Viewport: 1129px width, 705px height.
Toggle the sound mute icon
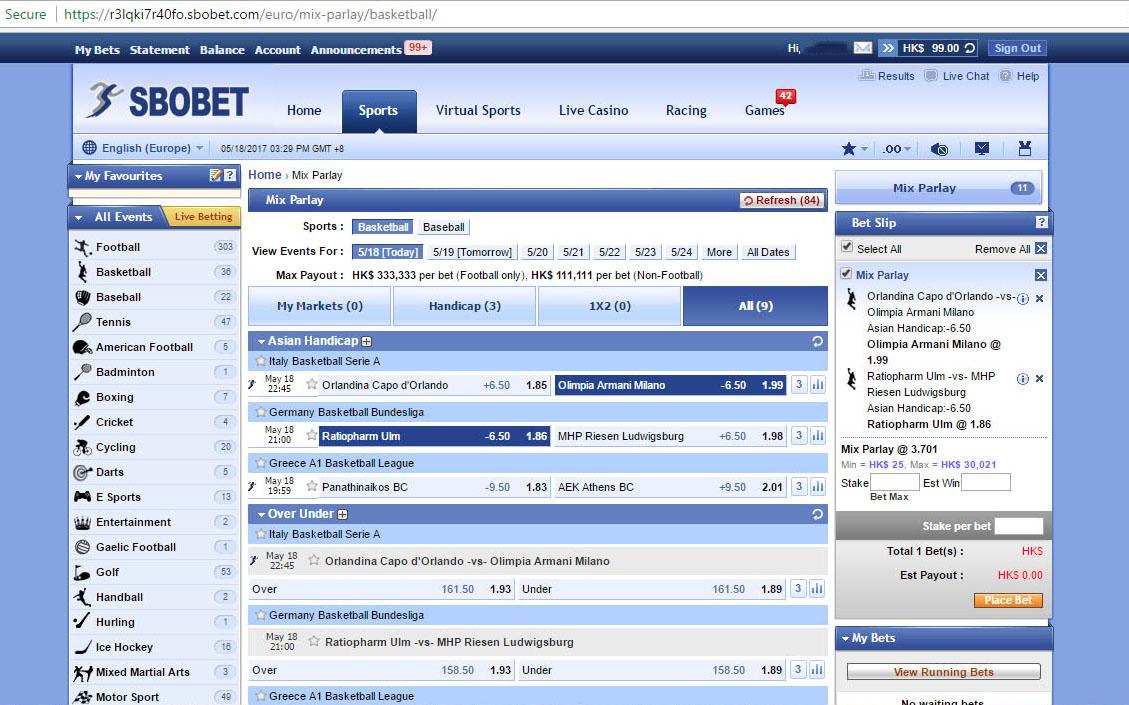click(x=939, y=148)
